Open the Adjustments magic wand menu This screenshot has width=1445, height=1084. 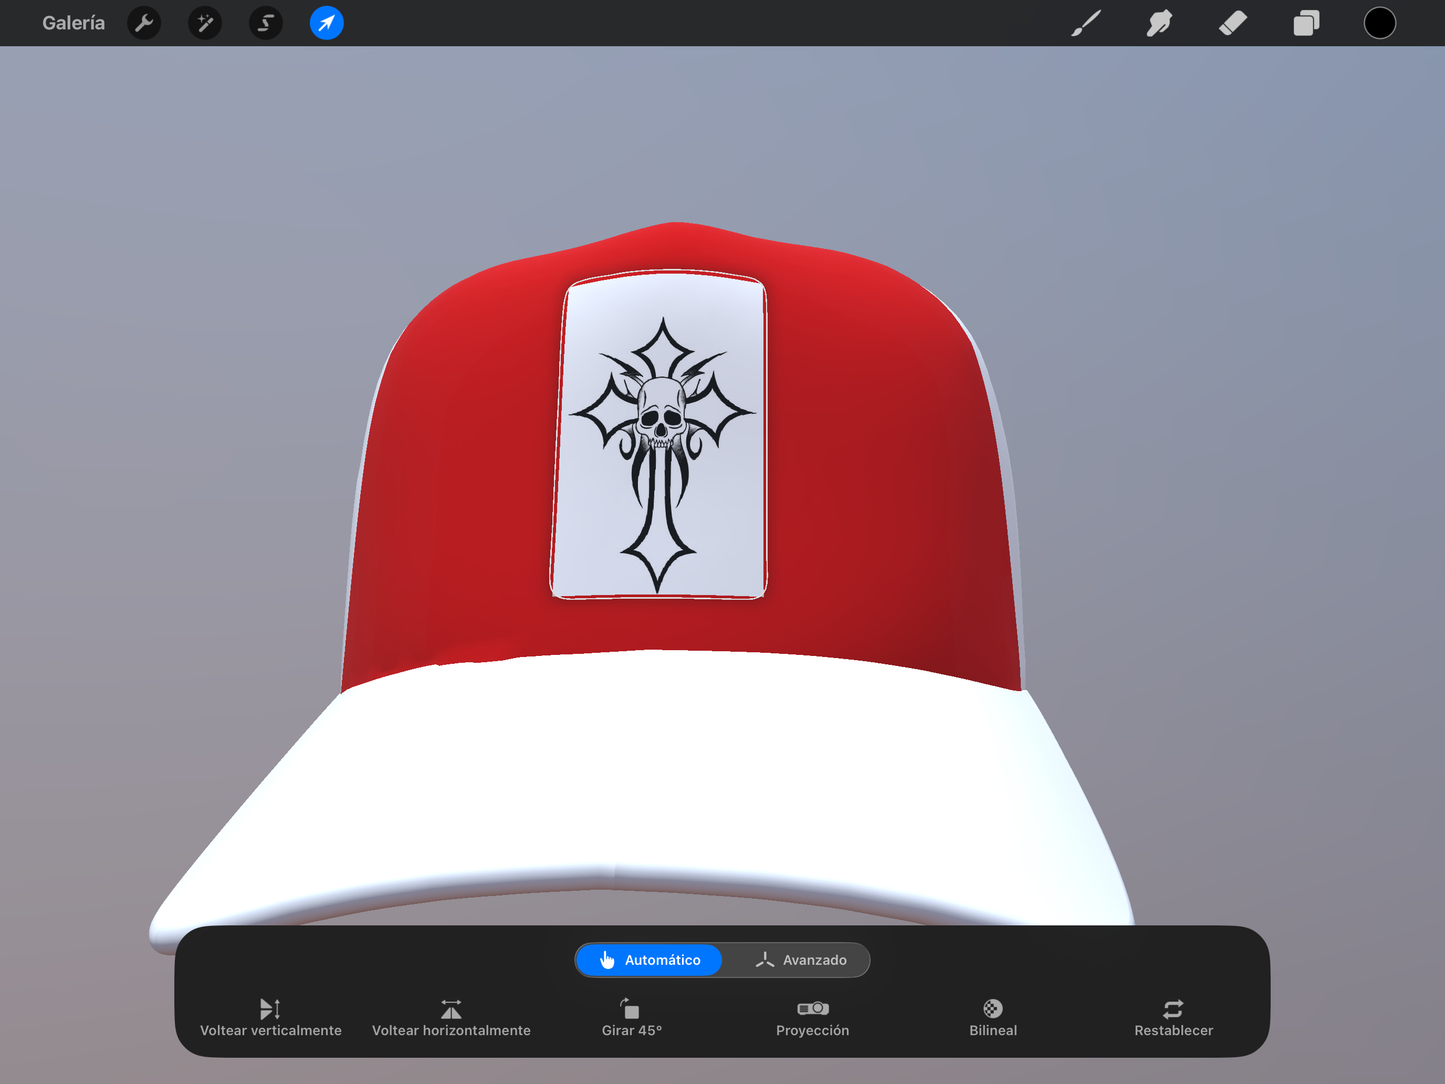pos(205,23)
